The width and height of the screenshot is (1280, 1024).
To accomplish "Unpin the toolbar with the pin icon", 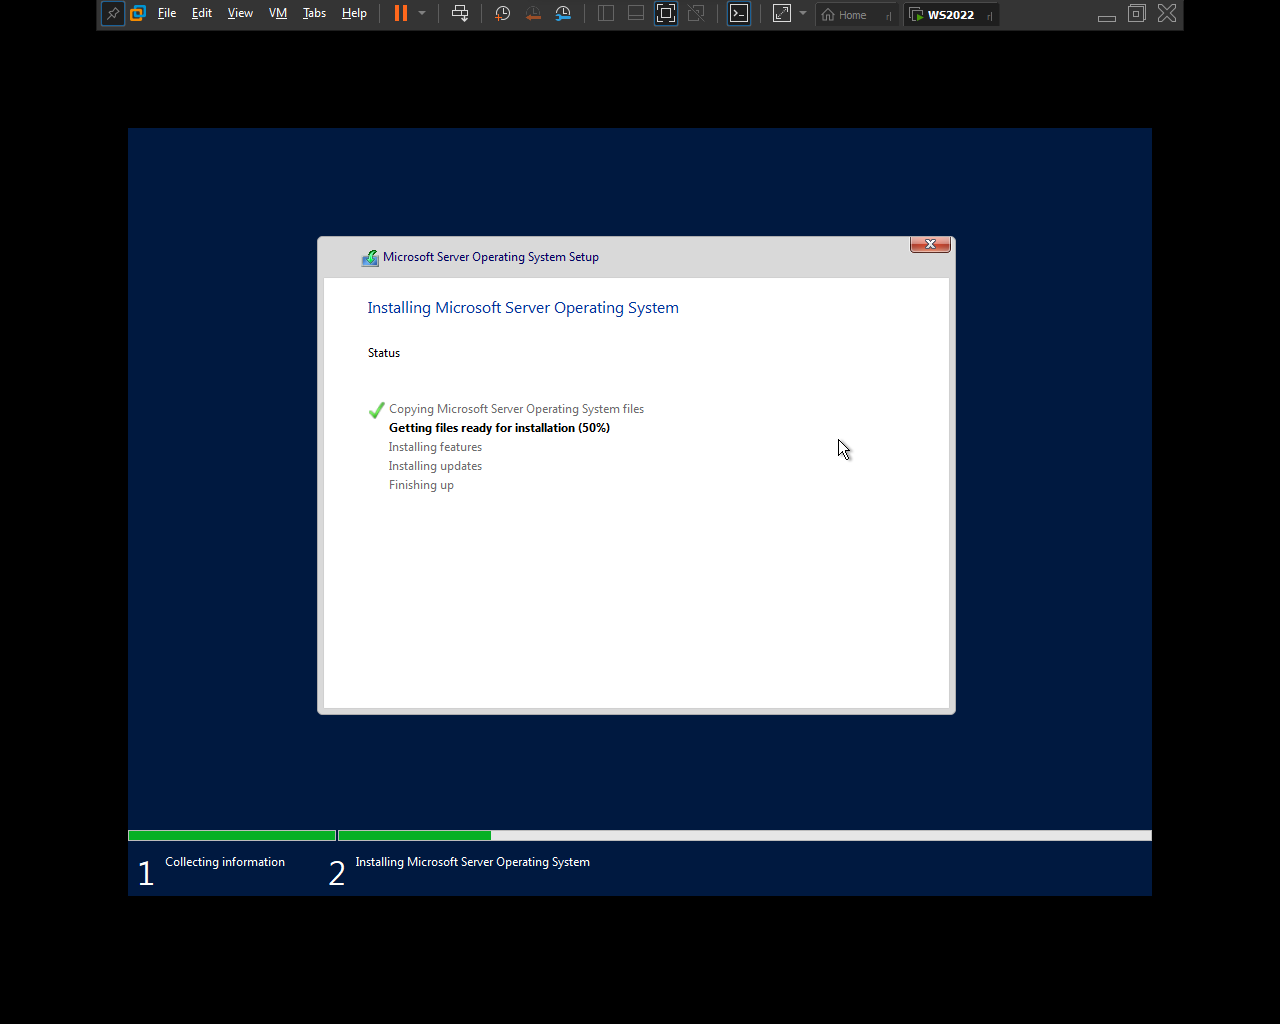I will [113, 14].
